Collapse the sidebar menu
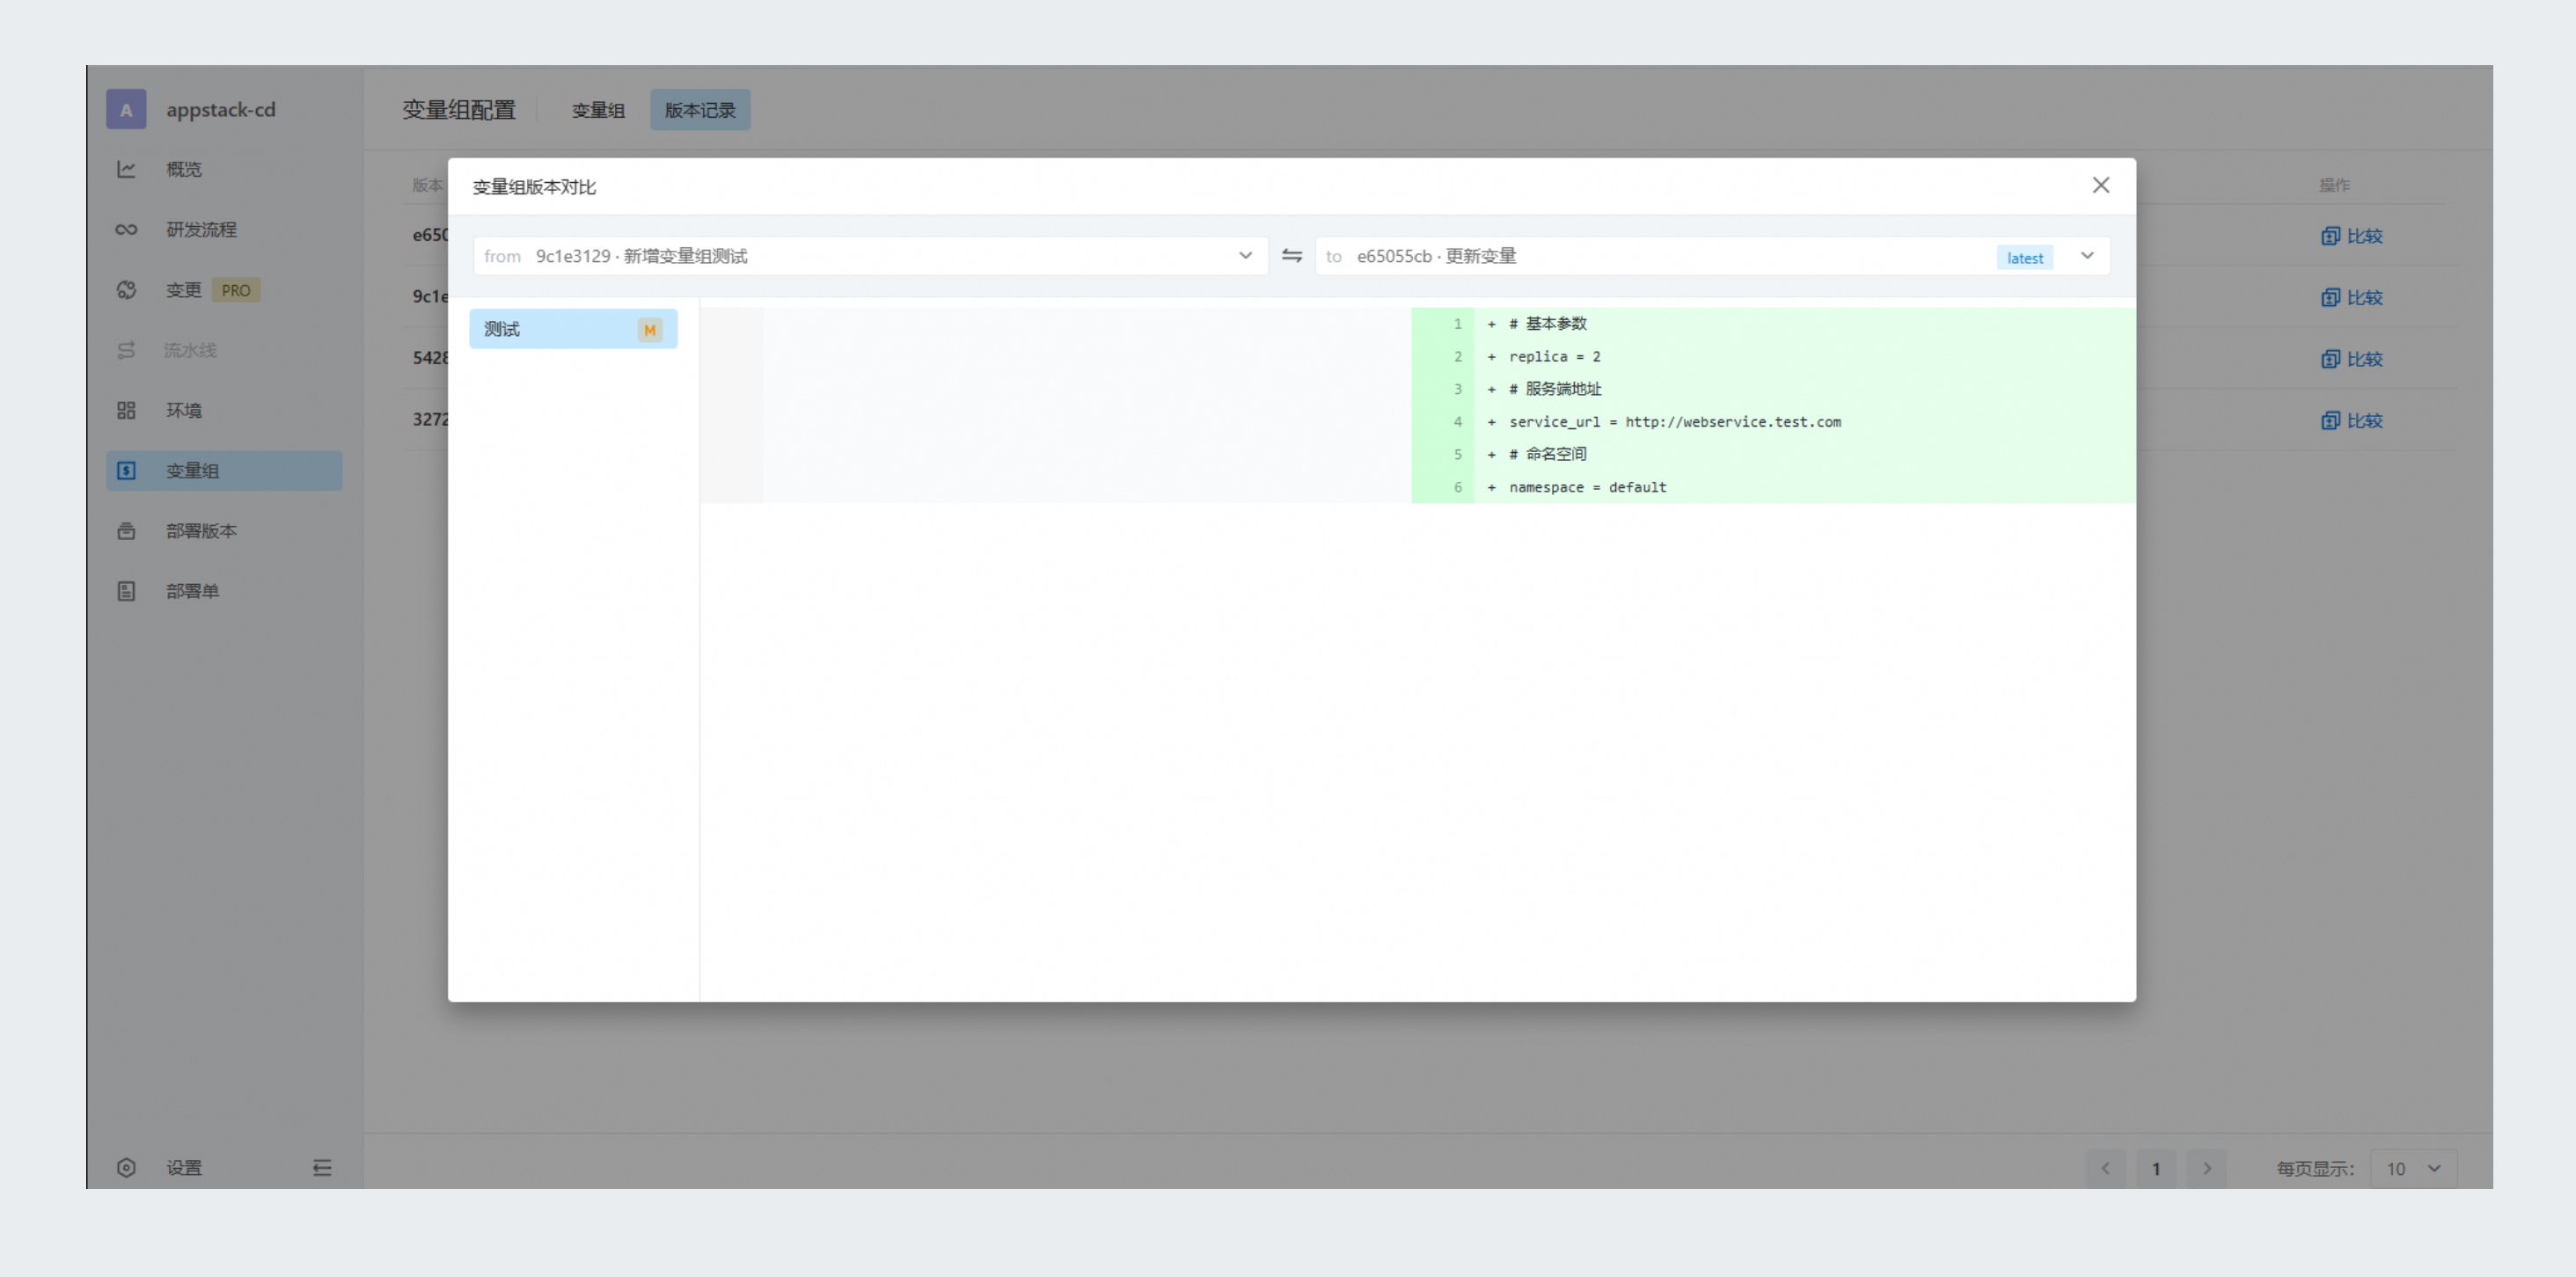The width and height of the screenshot is (2576, 1277). 321,1167
